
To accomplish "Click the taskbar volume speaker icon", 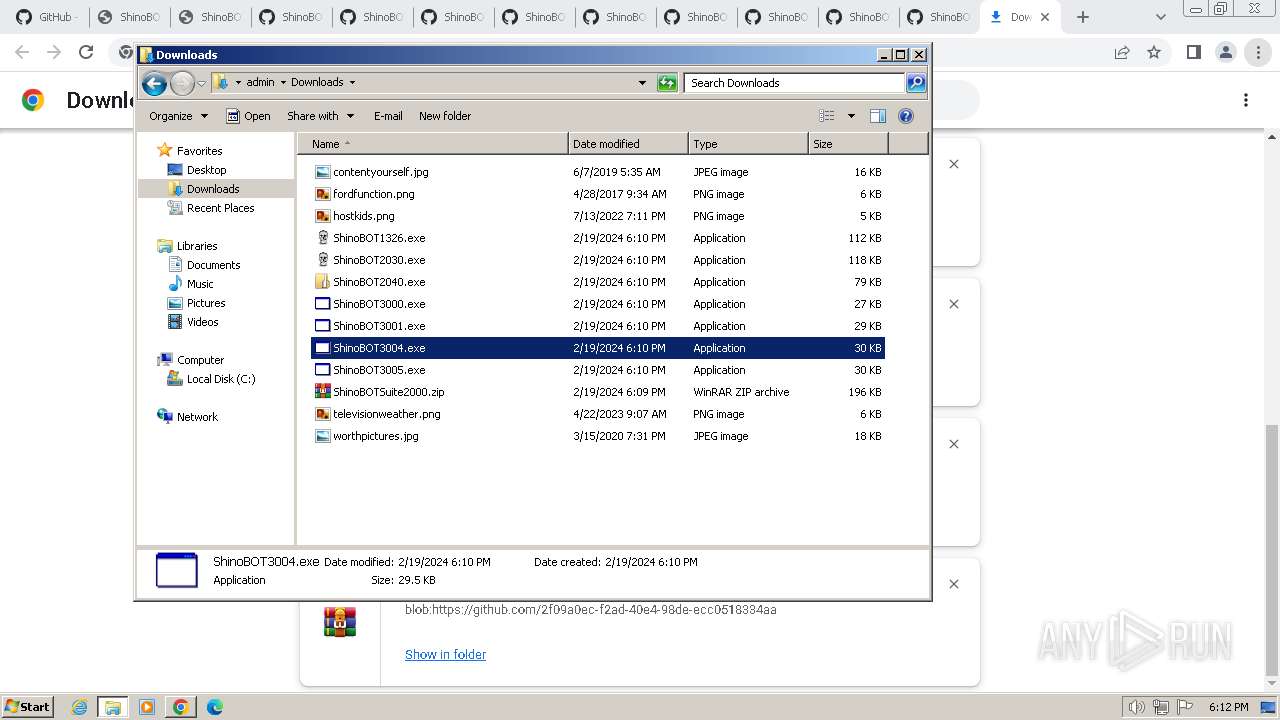I will [1137, 707].
